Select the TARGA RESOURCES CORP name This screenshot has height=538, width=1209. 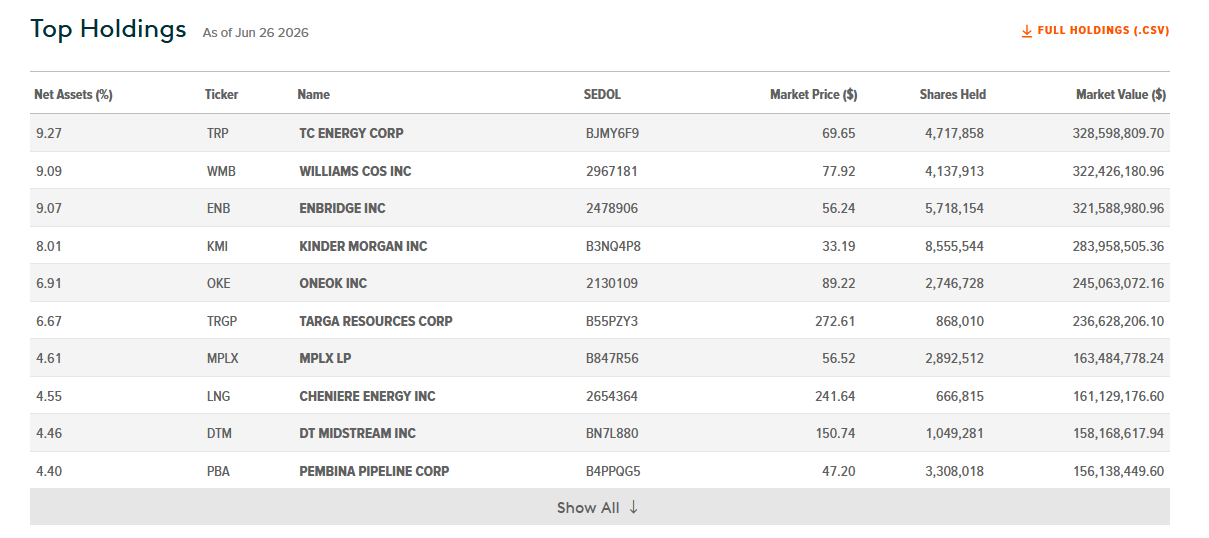coord(376,321)
